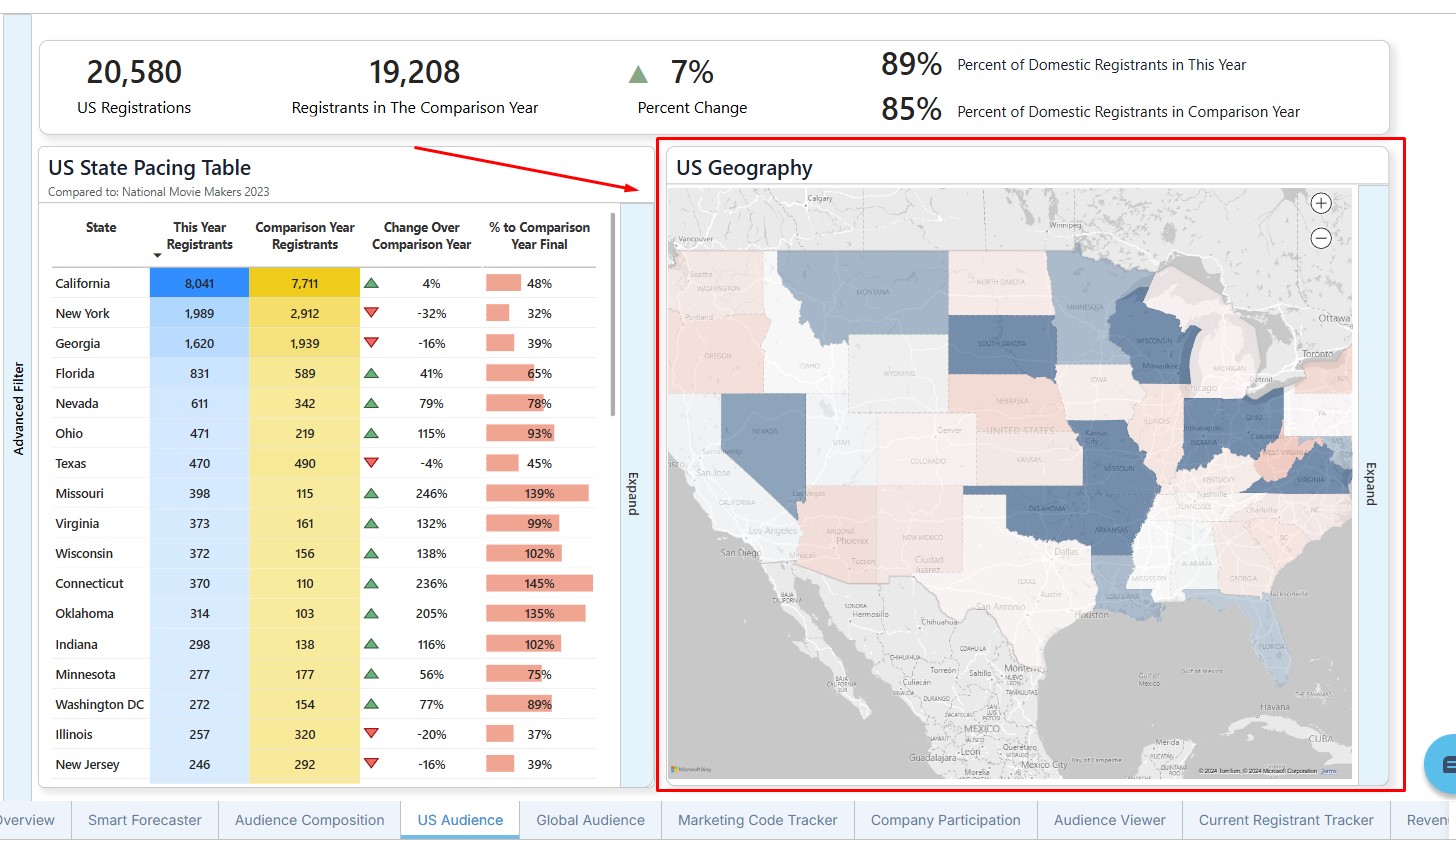The width and height of the screenshot is (1456, 856).
Task: Go to the Smart Forecaster tab
Action: (145, 820)
